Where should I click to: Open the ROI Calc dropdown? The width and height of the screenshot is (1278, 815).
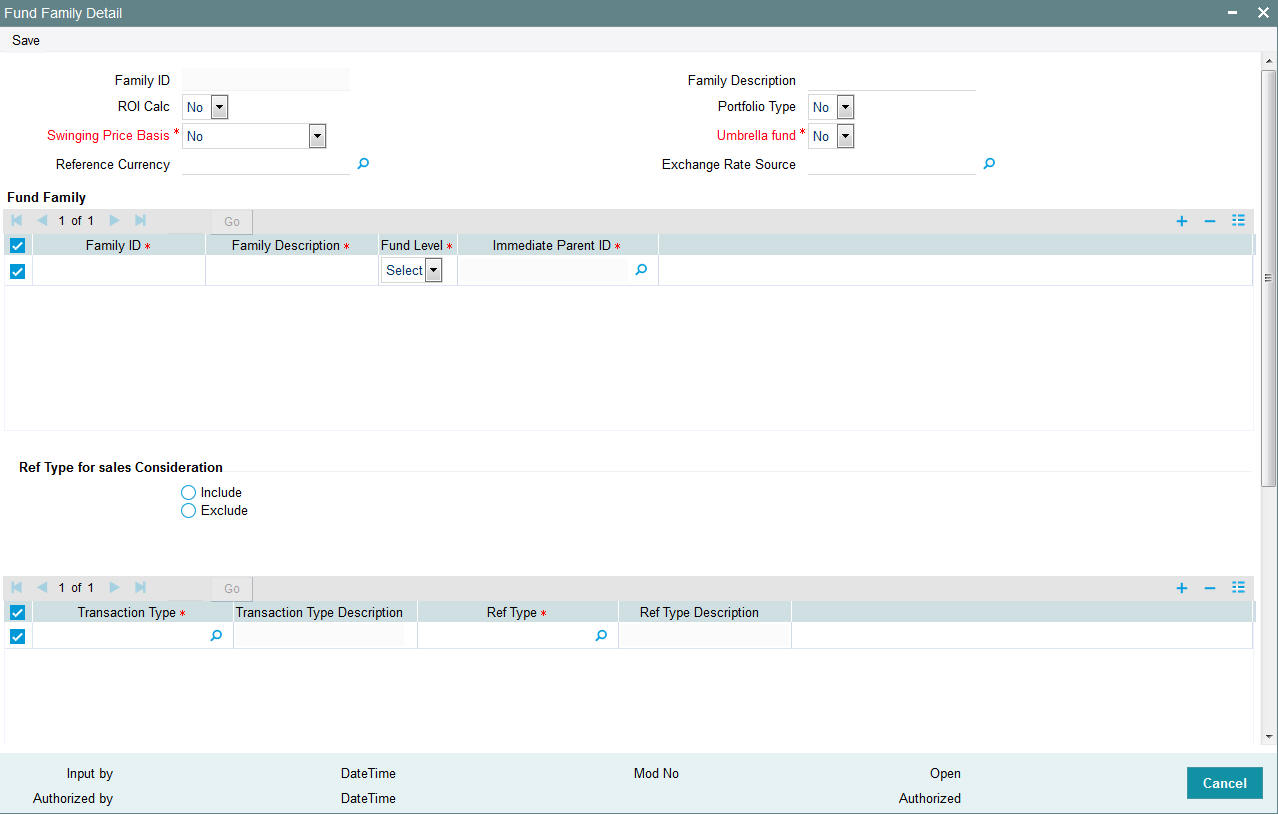pyautogui.click(x=206, y=107)
